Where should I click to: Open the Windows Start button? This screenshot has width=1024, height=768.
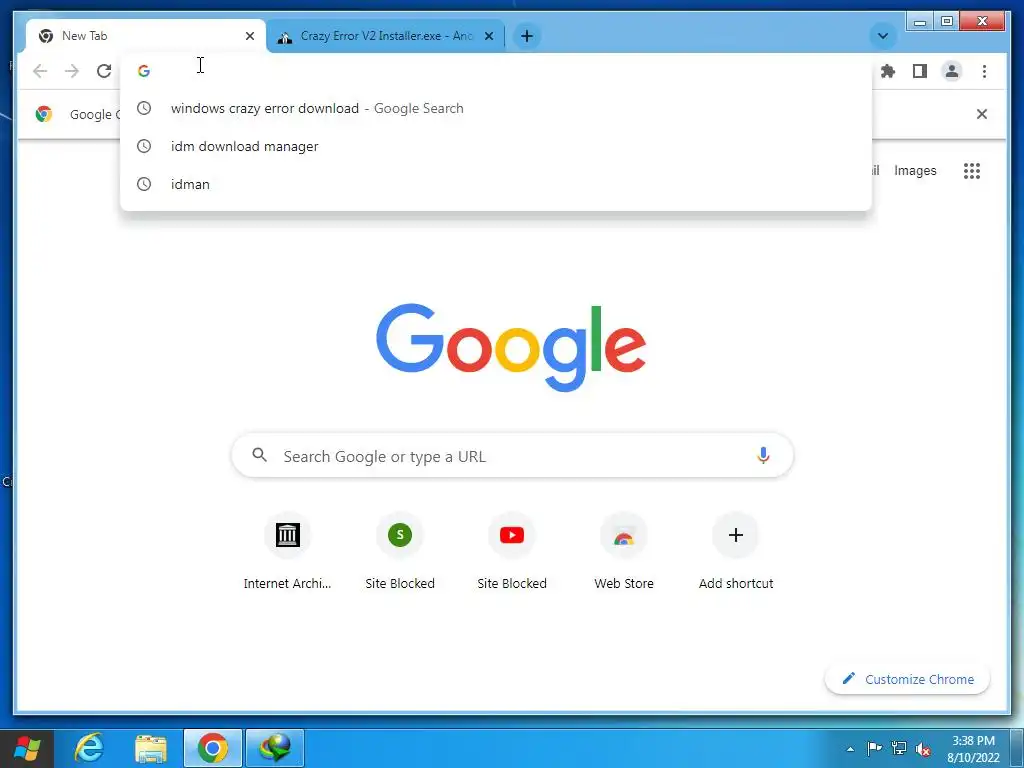click(27, 748)
